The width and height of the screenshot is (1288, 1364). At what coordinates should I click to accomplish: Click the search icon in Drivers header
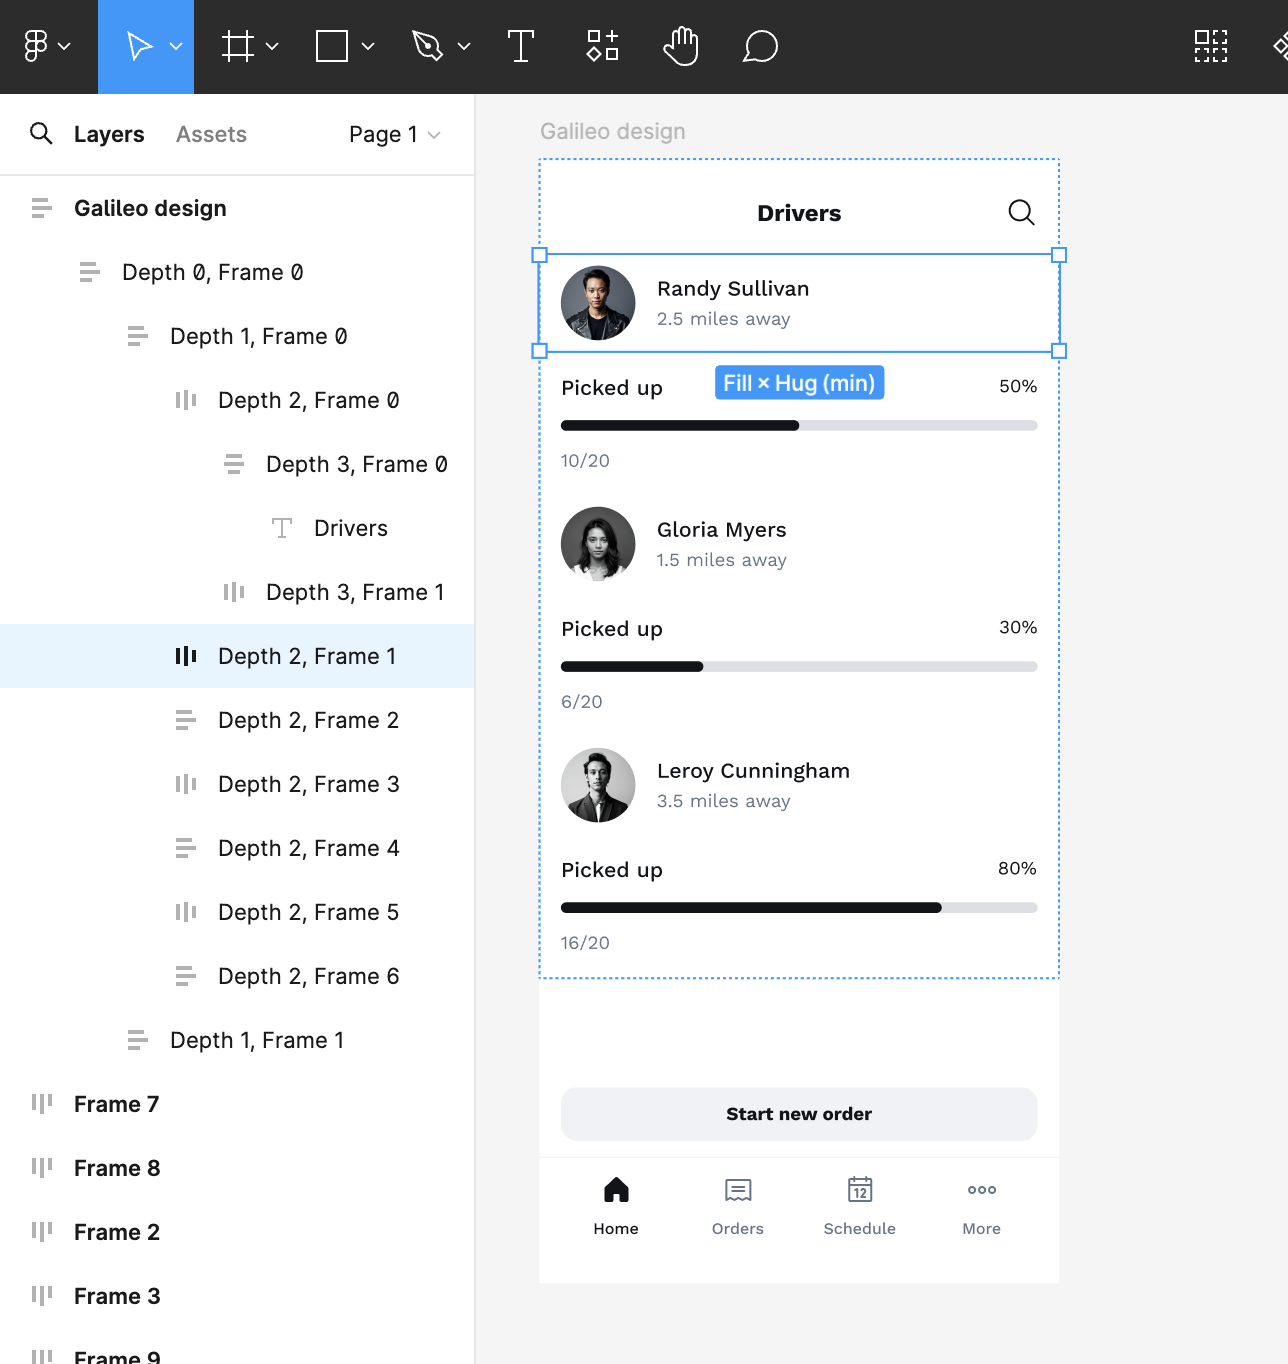[x=1021, y=212]
